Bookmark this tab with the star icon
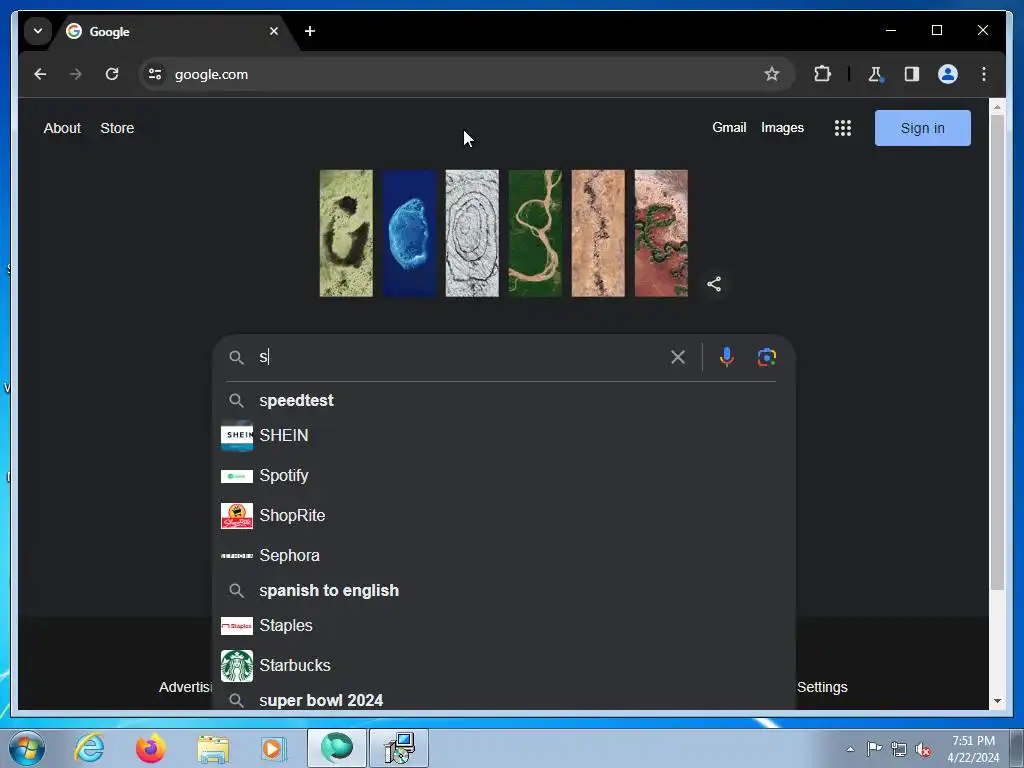The width and height of the screenshot is (1024, 768). tap(772, 74)
